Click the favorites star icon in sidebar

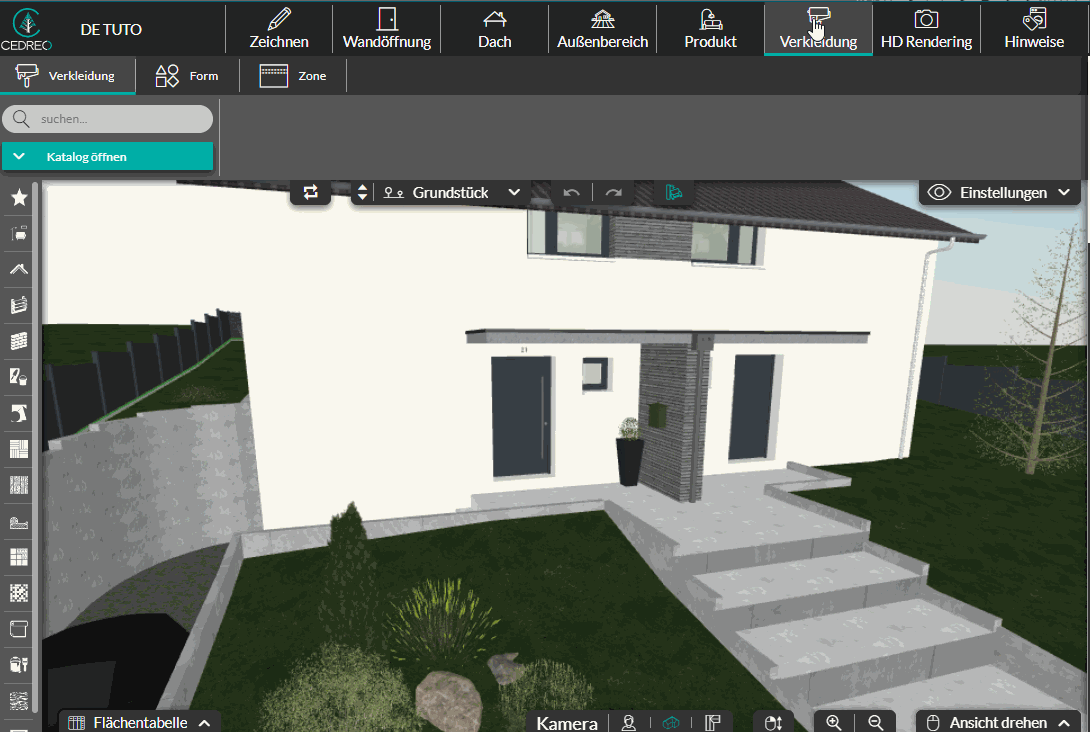19,198
